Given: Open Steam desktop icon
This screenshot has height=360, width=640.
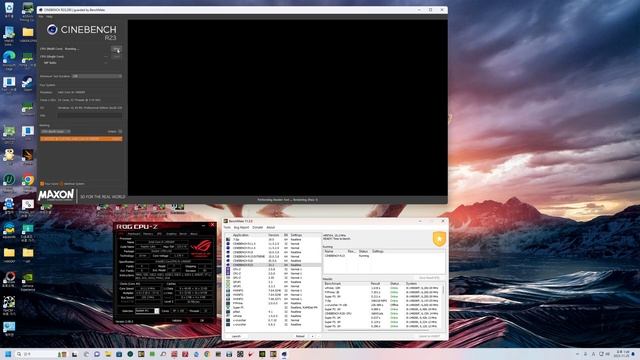Looking at the screenshot, I should point(27,84).
